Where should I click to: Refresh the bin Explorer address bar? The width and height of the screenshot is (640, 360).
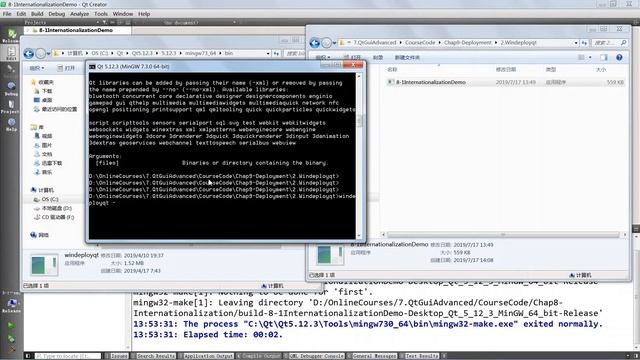pyautogui.click(x=276, y=53)
